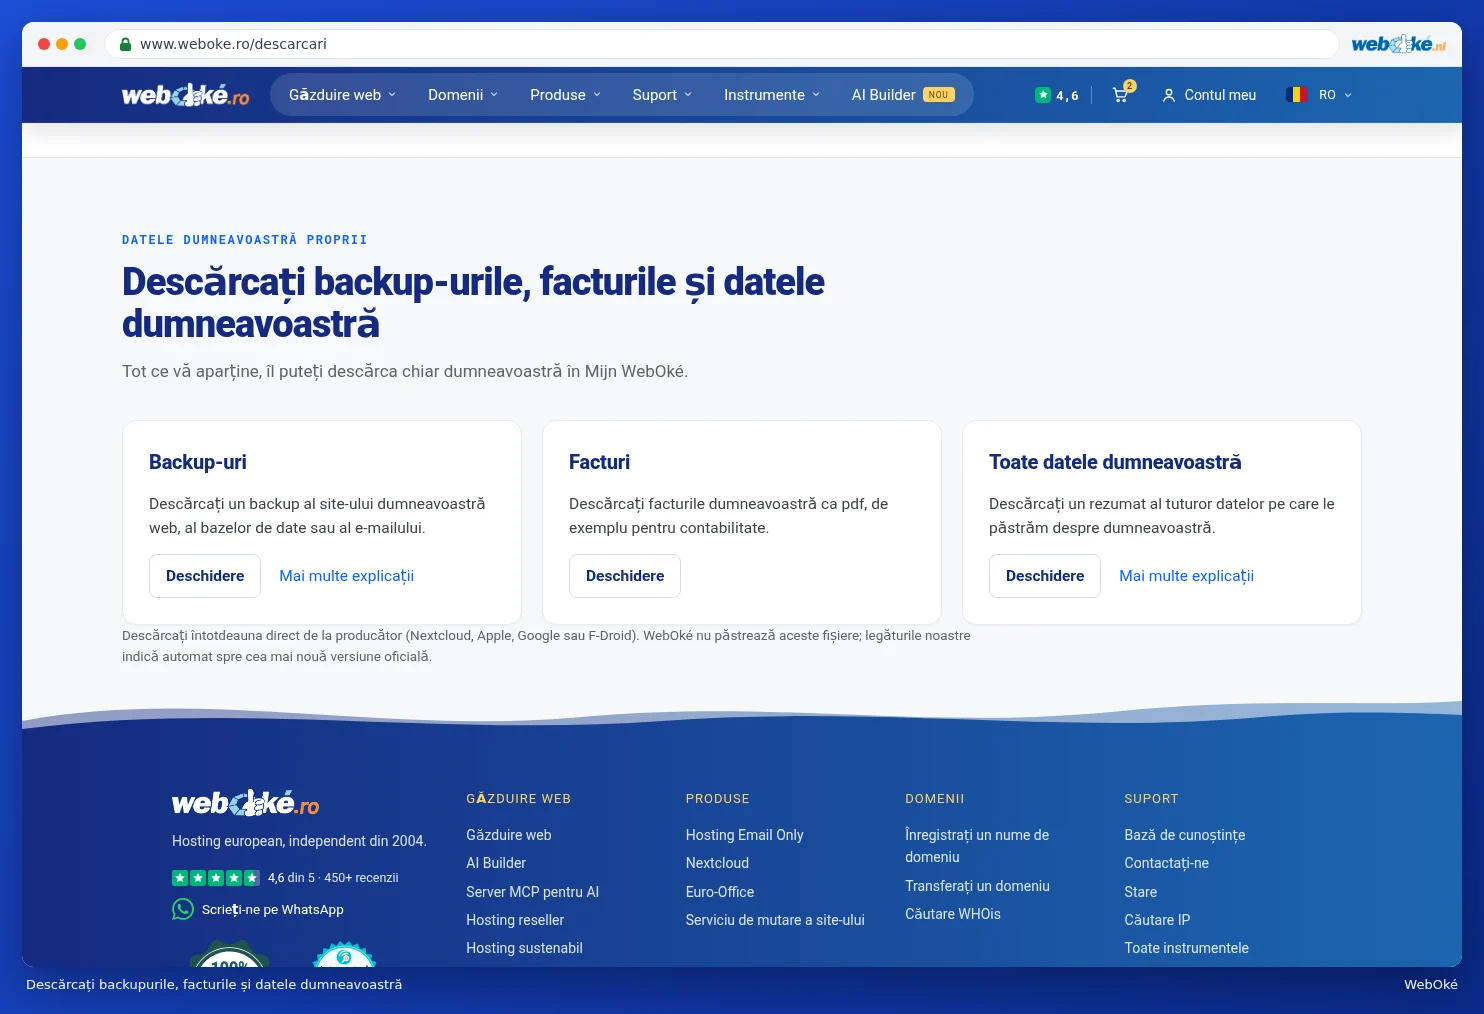
Task: Open Hosting reseller footer link
Action: click(515, 920)
